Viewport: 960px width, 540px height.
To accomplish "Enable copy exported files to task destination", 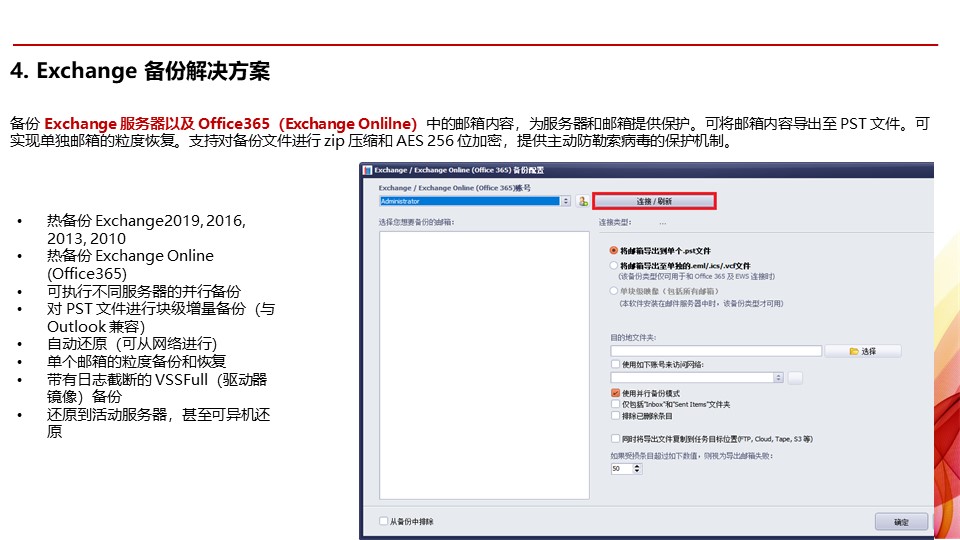I will click(x=615, y=438).
